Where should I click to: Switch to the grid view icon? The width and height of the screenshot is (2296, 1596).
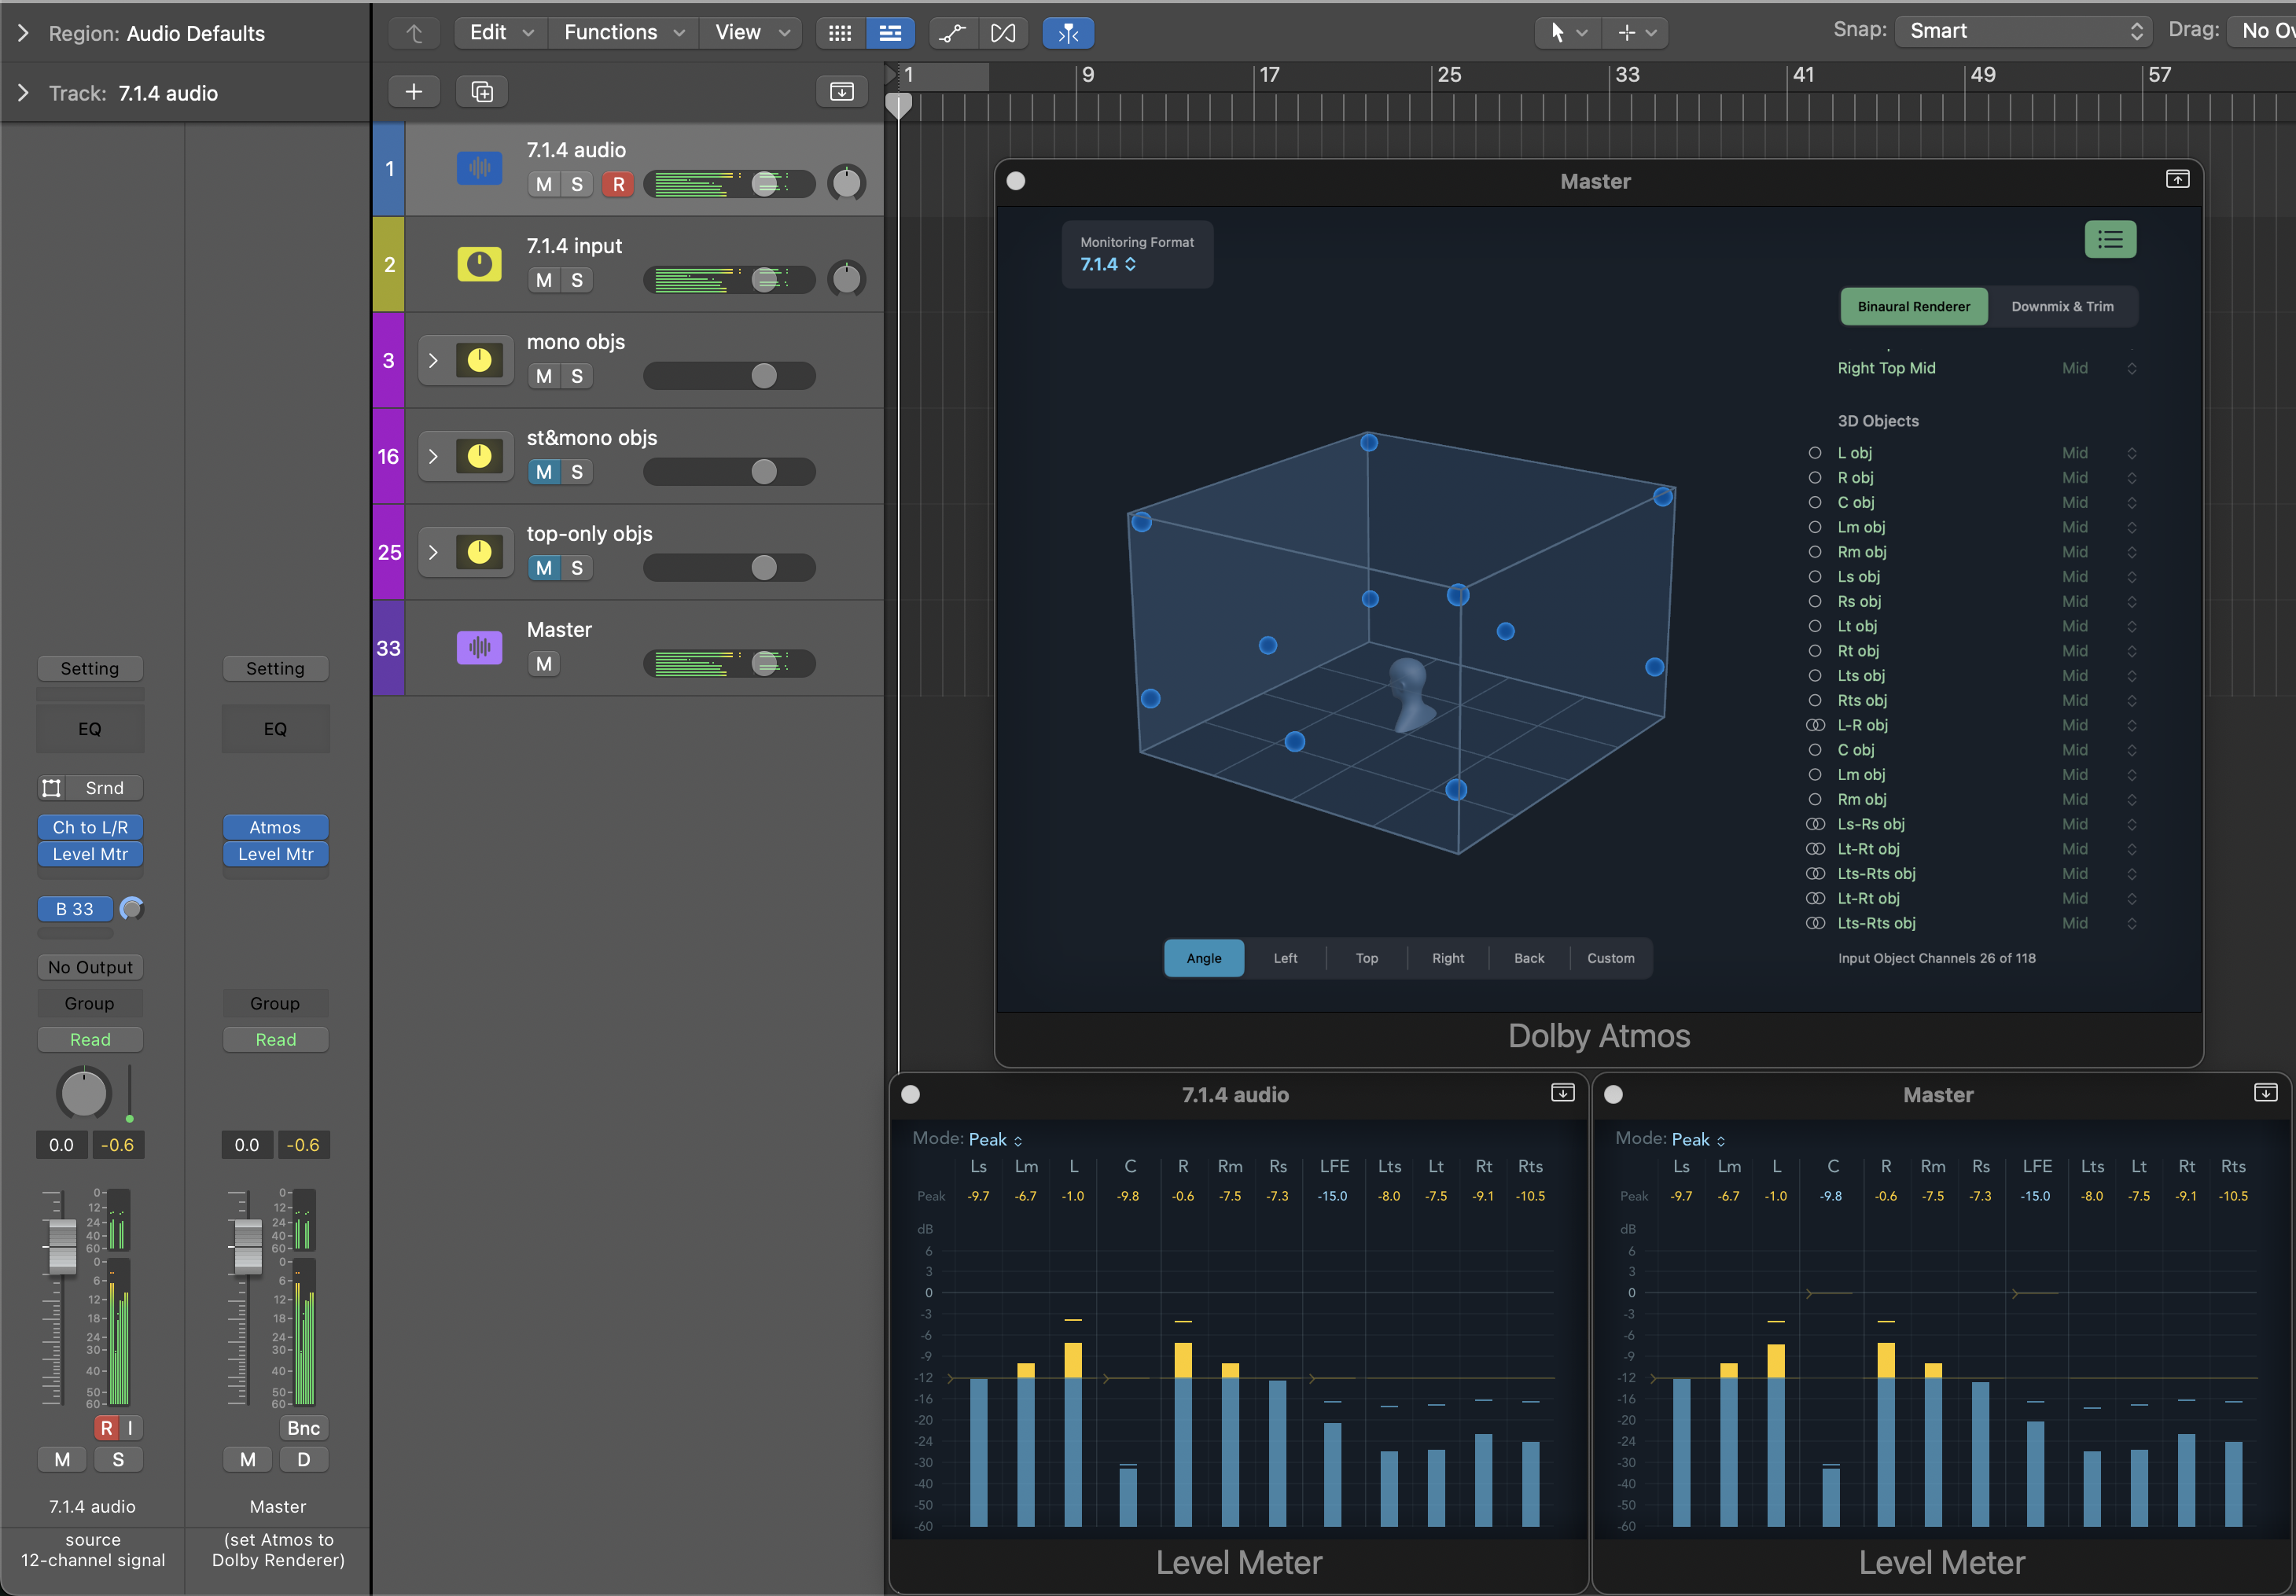pos(840,33)
